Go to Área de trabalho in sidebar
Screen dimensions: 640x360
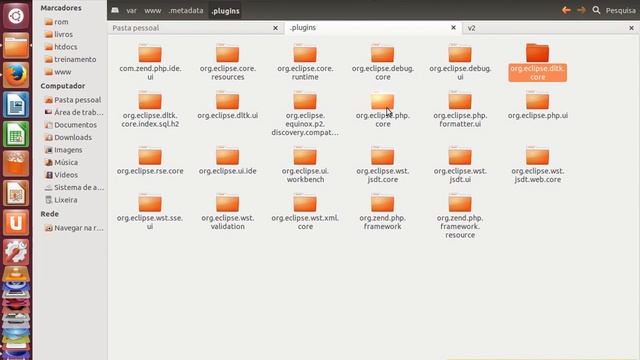(78, 112)
